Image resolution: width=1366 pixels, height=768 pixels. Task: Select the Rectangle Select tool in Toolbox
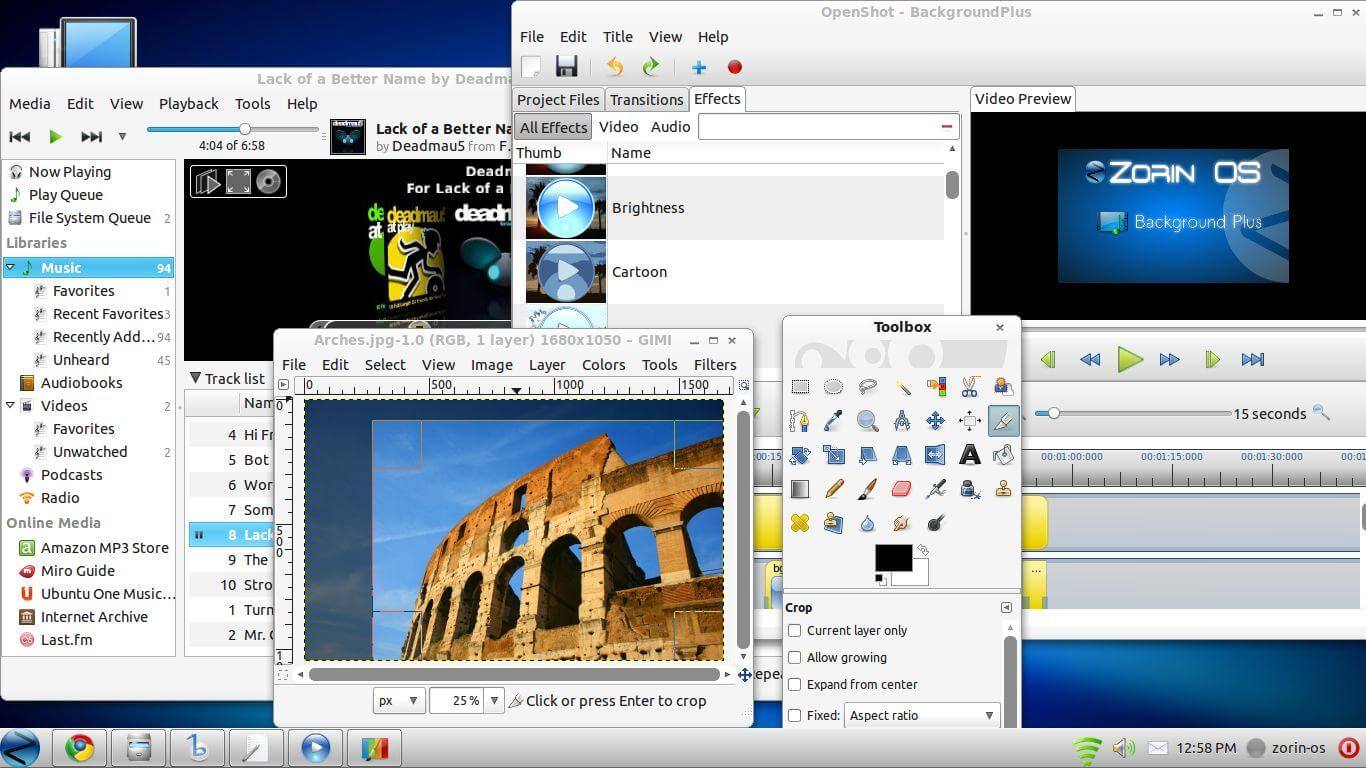[x=800, y=387]
